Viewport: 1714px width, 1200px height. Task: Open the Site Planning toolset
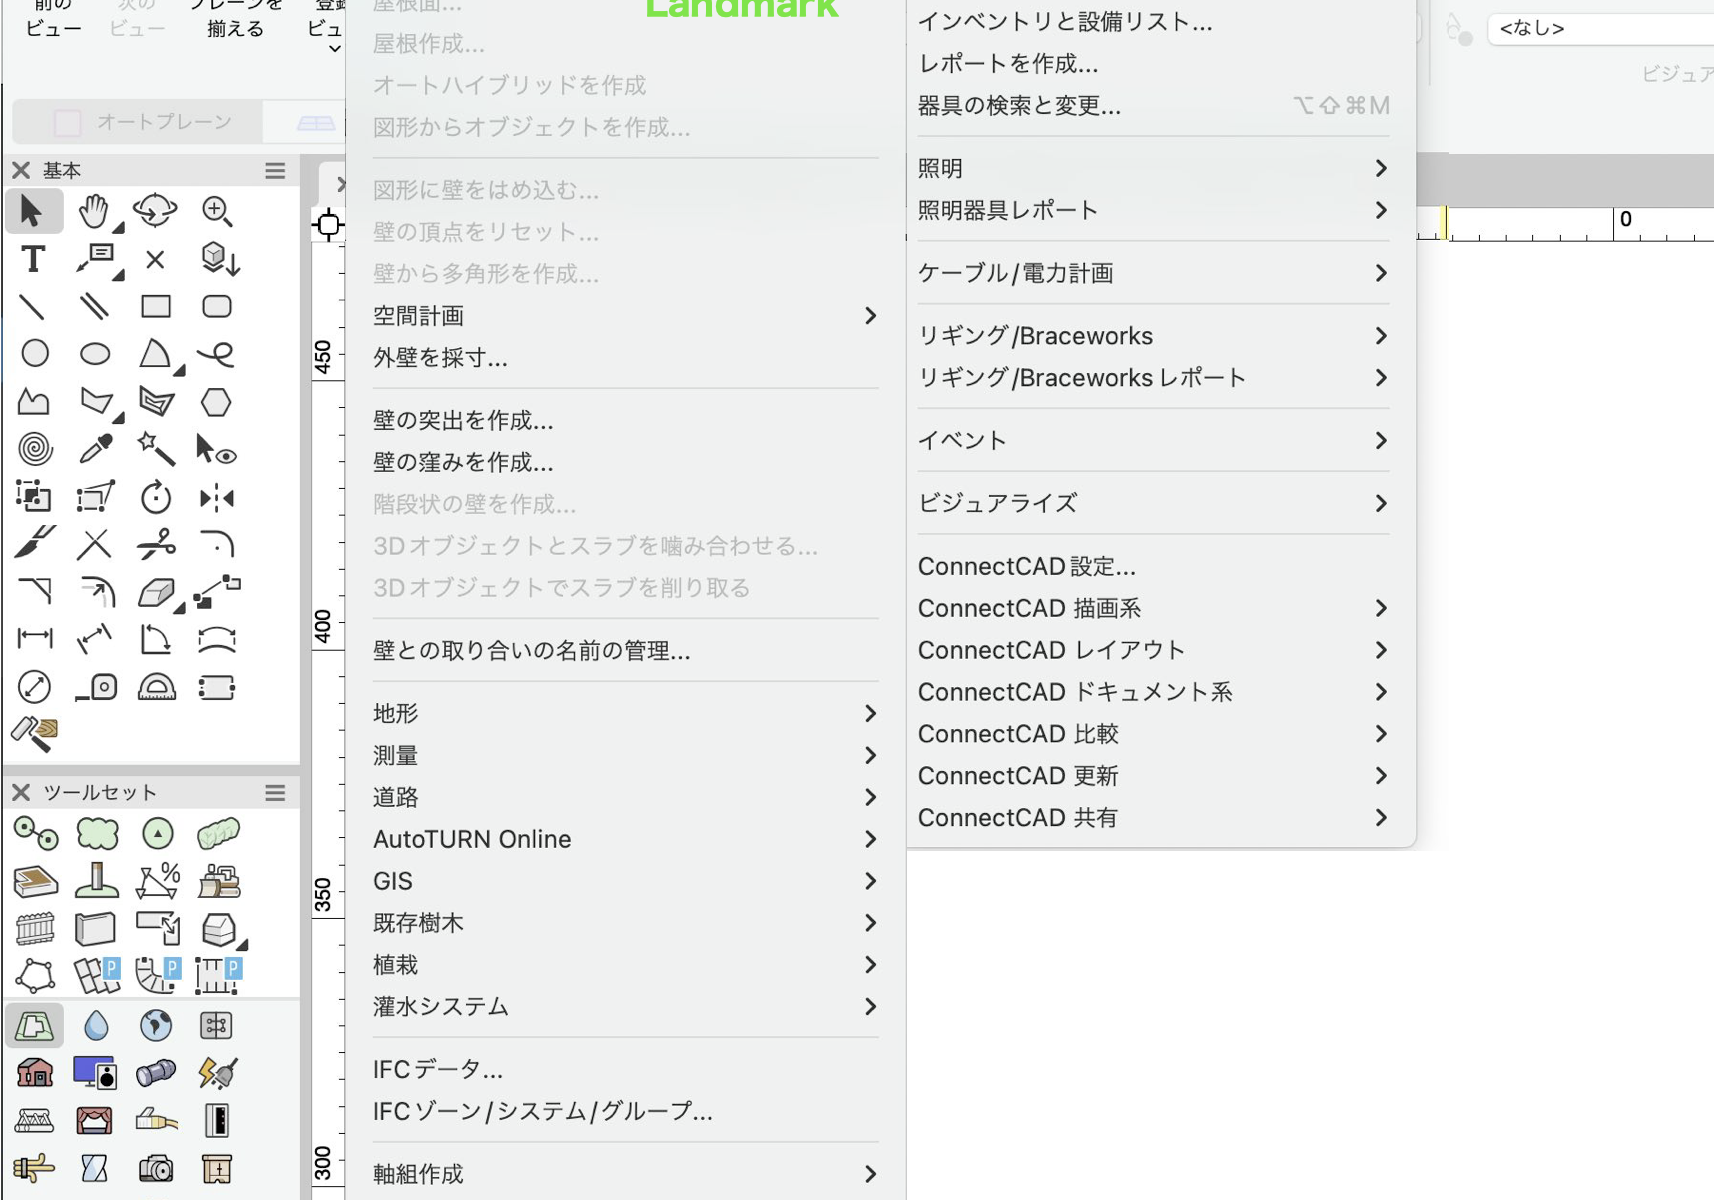click(34, 1025)
